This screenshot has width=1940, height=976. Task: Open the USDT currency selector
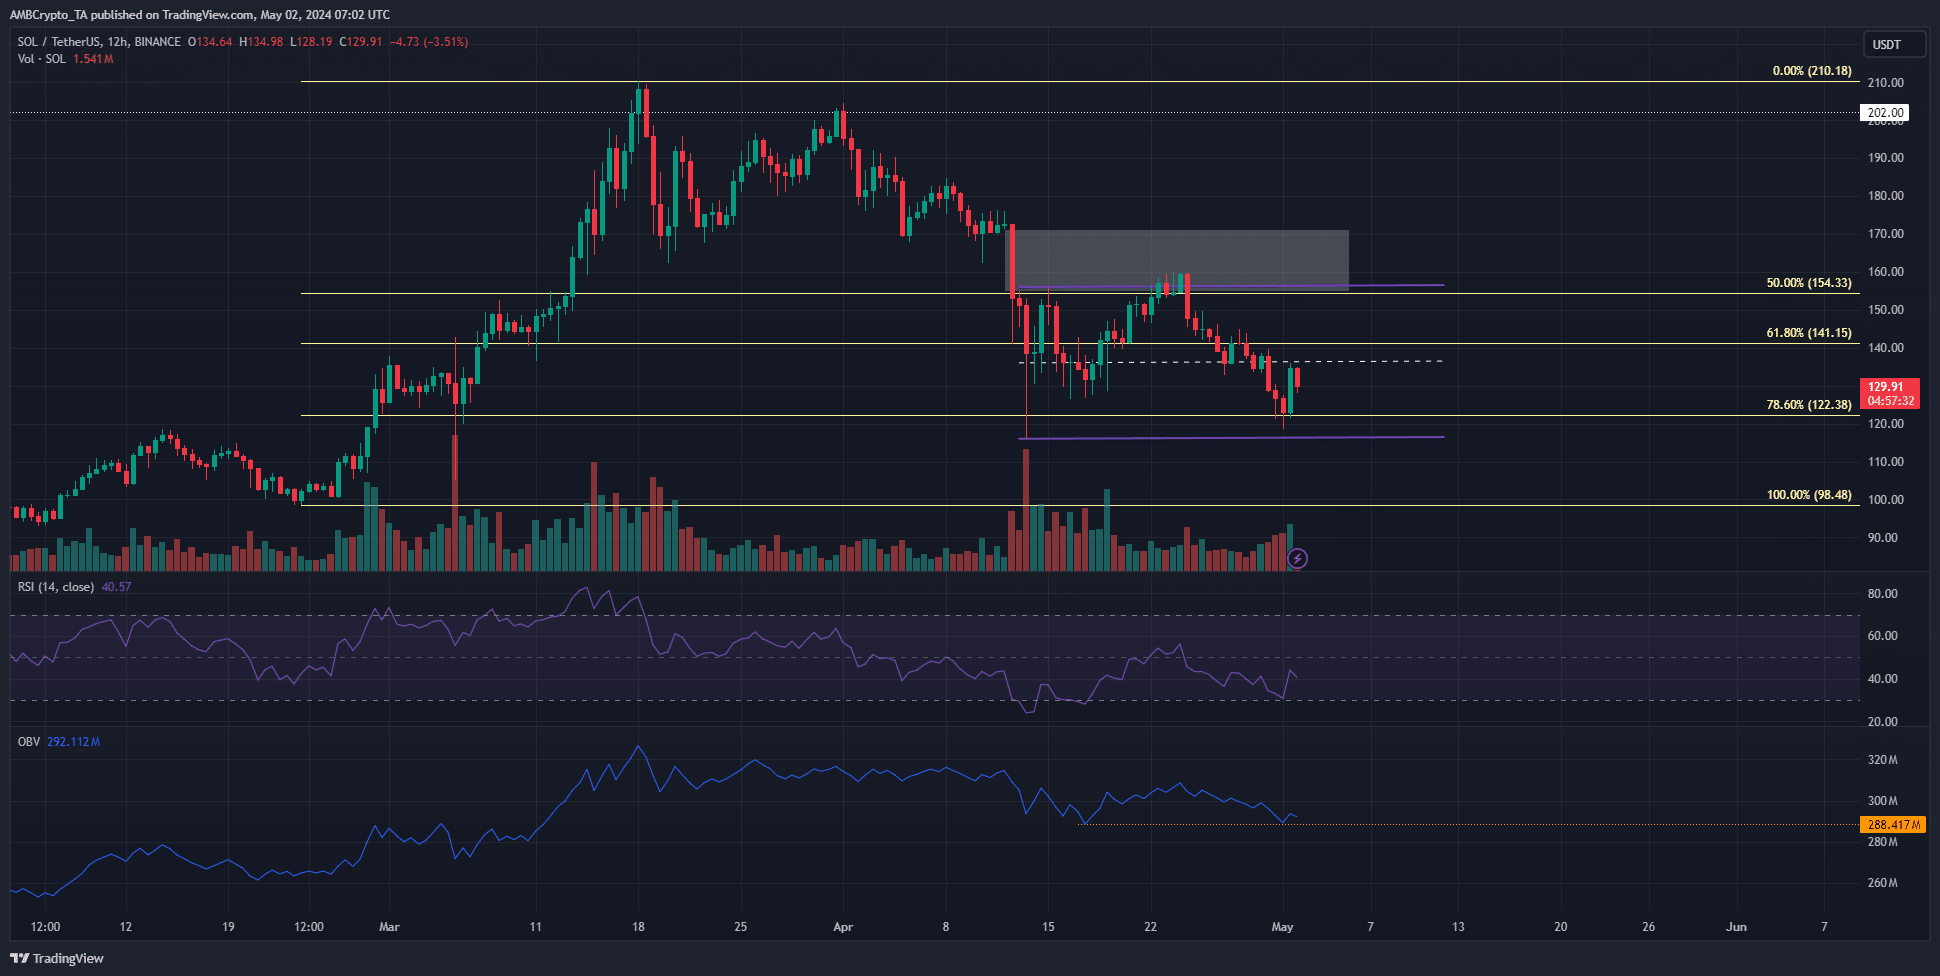point(1894,44)
